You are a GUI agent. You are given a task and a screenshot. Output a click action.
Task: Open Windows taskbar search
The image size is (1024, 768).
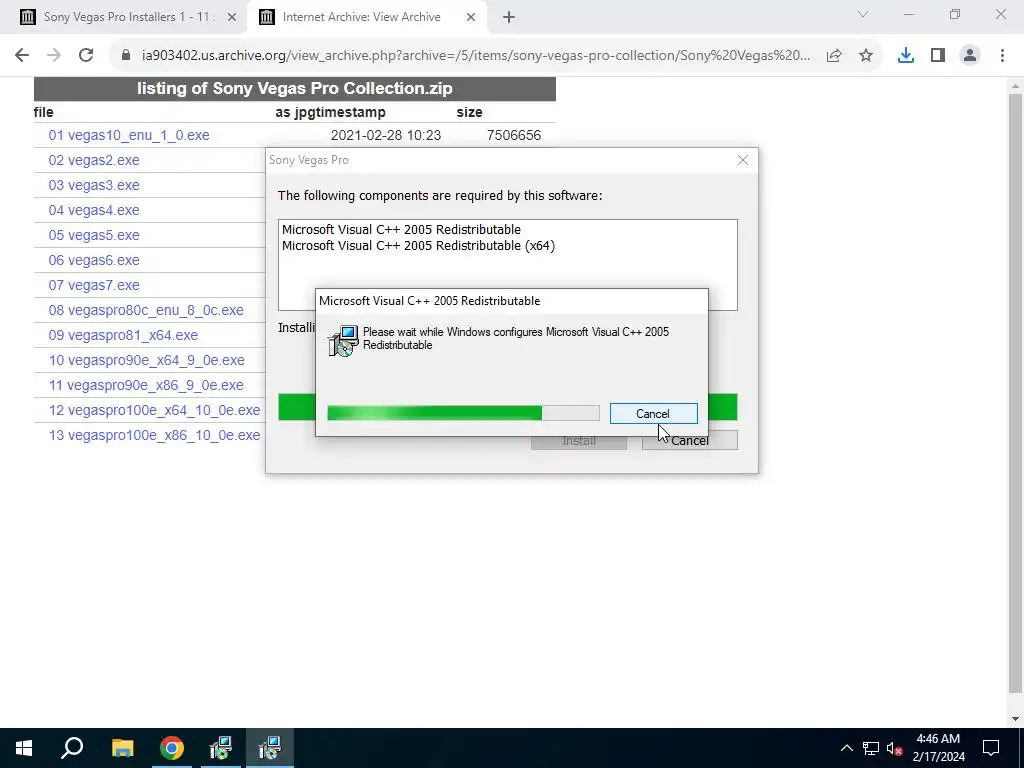(x=72, y=748)
